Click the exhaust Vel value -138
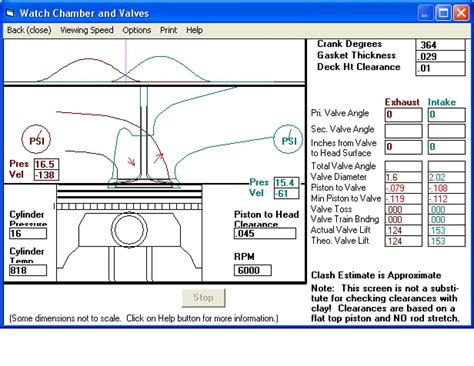The height and width of the screenshot is (366, 474). point(46,175)
